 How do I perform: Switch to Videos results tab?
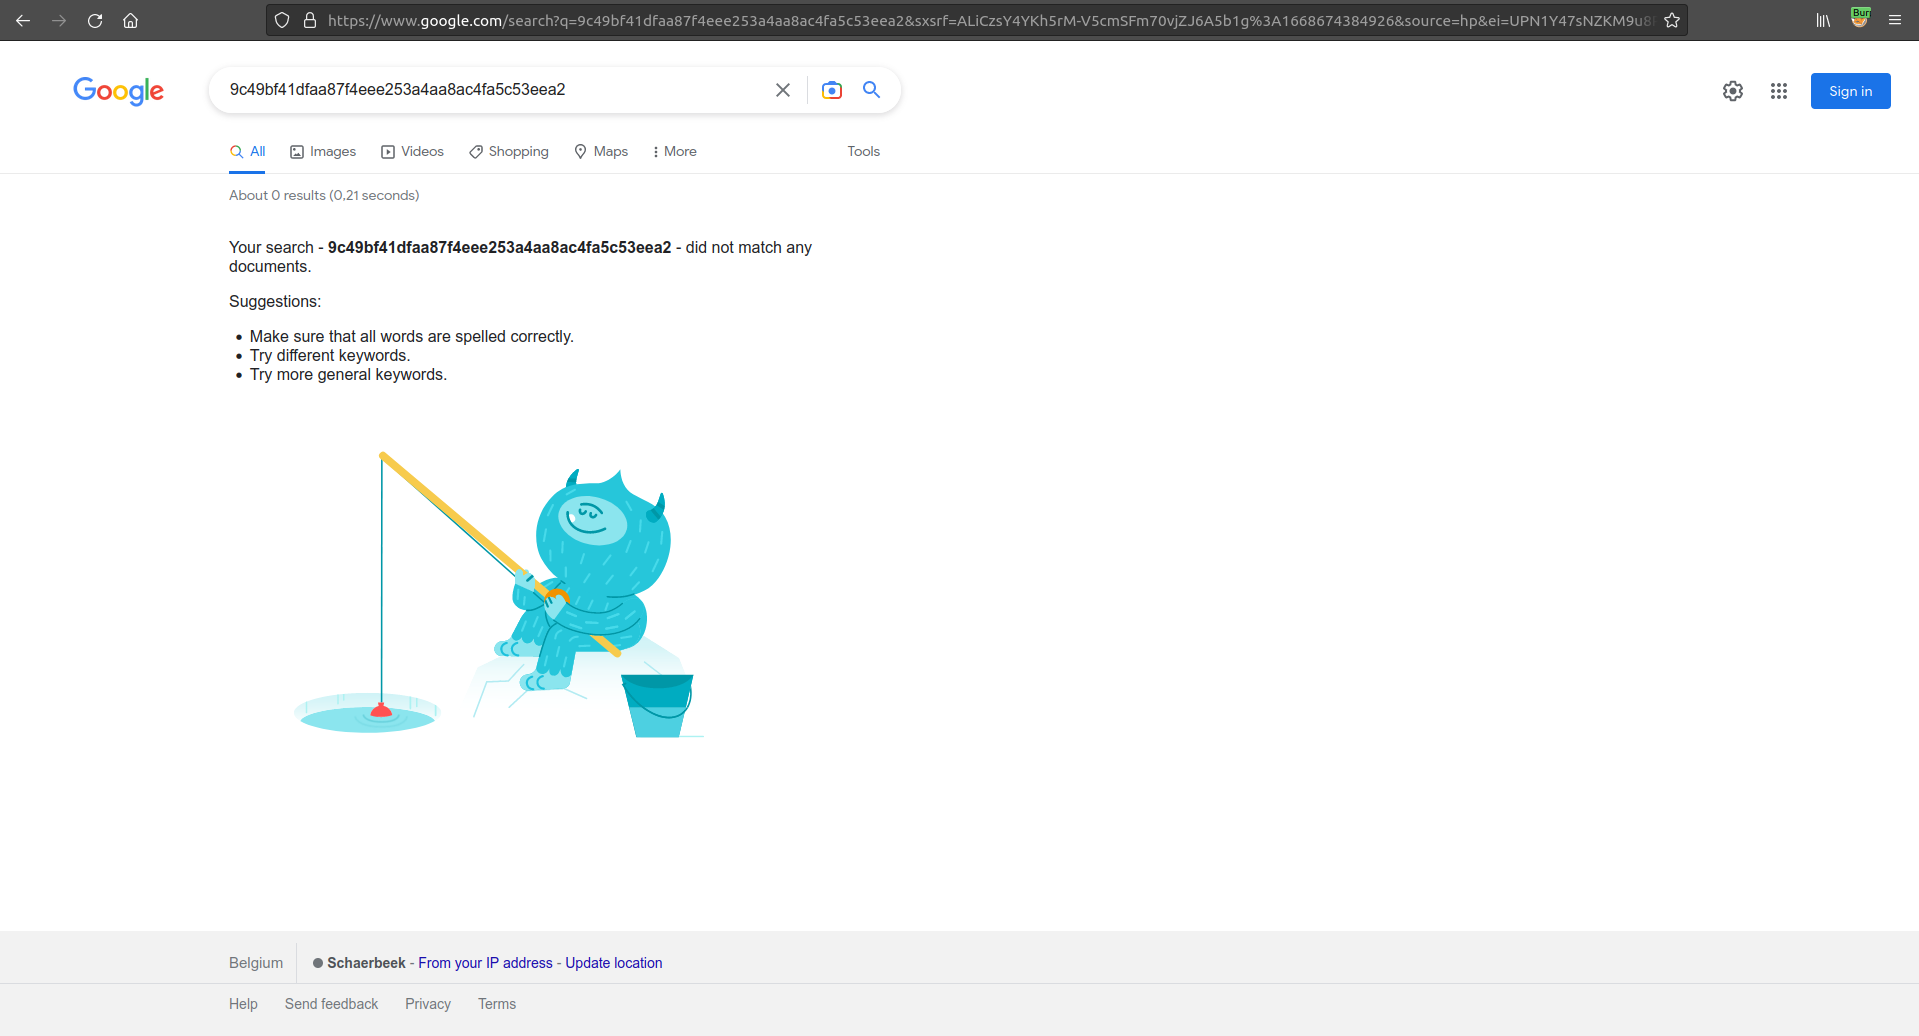(412, 152)
